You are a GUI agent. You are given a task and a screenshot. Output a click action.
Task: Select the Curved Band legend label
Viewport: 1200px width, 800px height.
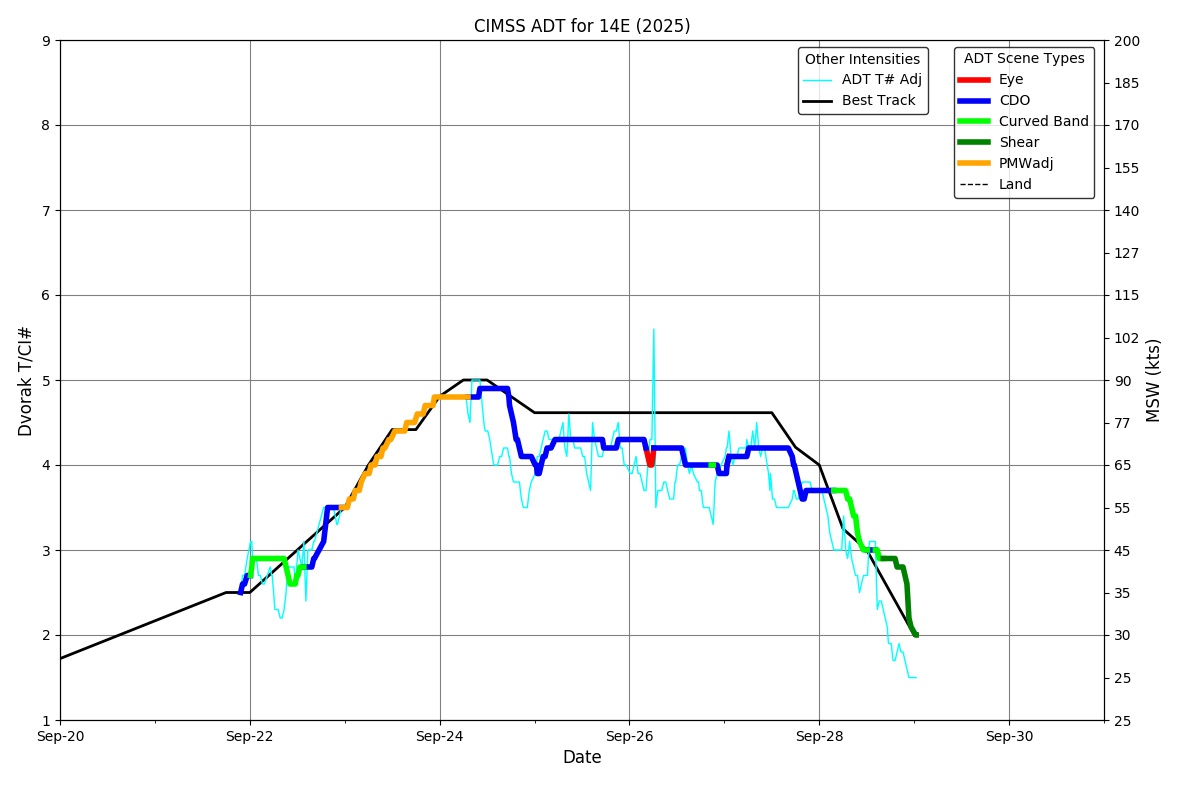coord(1043,122)
